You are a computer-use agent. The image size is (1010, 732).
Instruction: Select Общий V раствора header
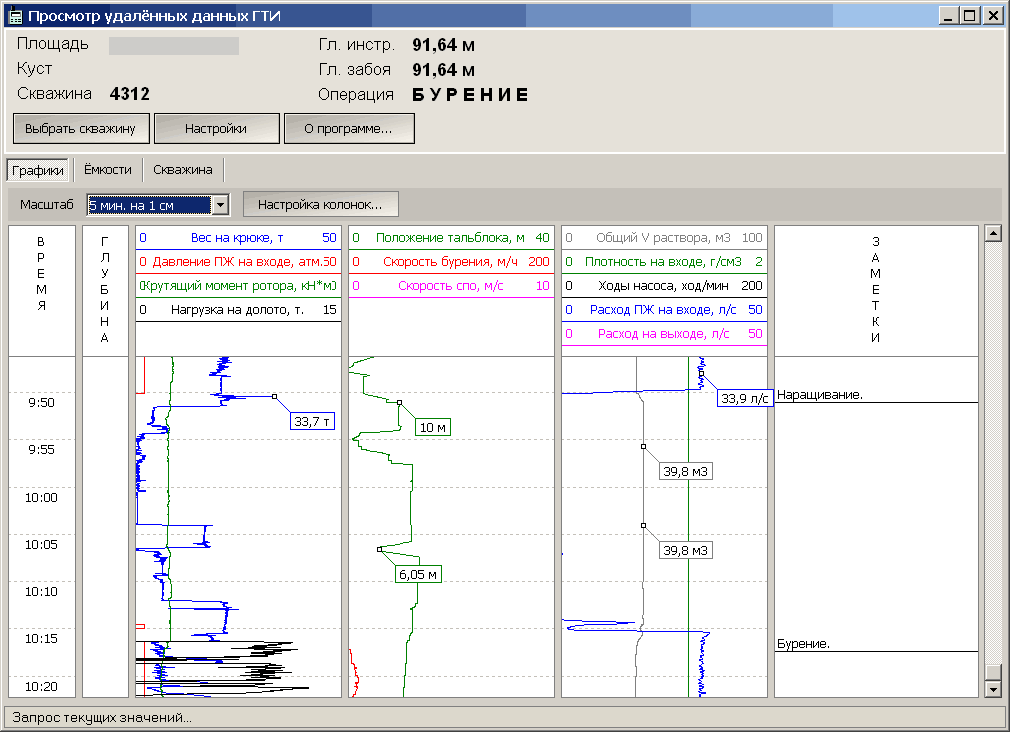pos(664,238)
